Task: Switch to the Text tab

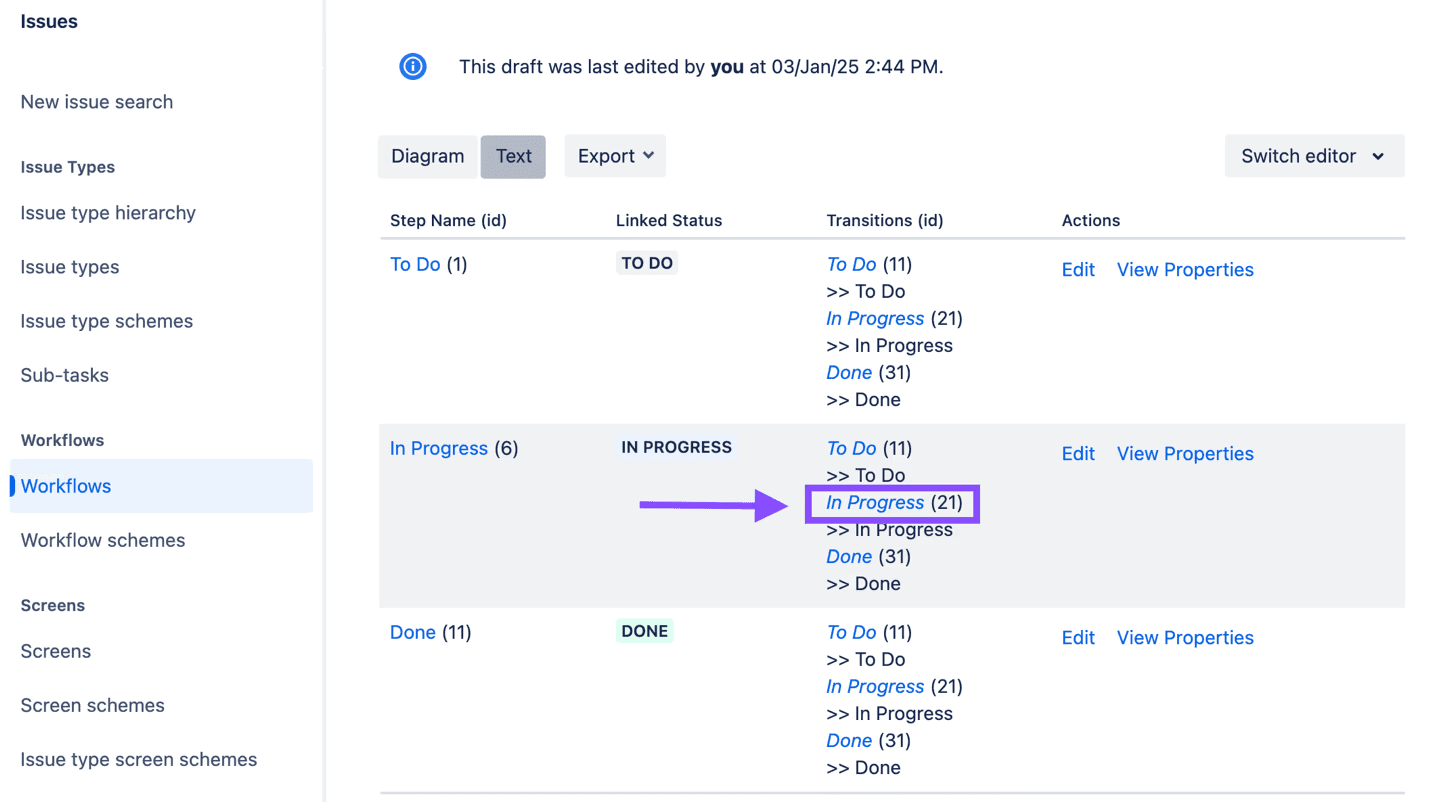Action: click(513, 156)
